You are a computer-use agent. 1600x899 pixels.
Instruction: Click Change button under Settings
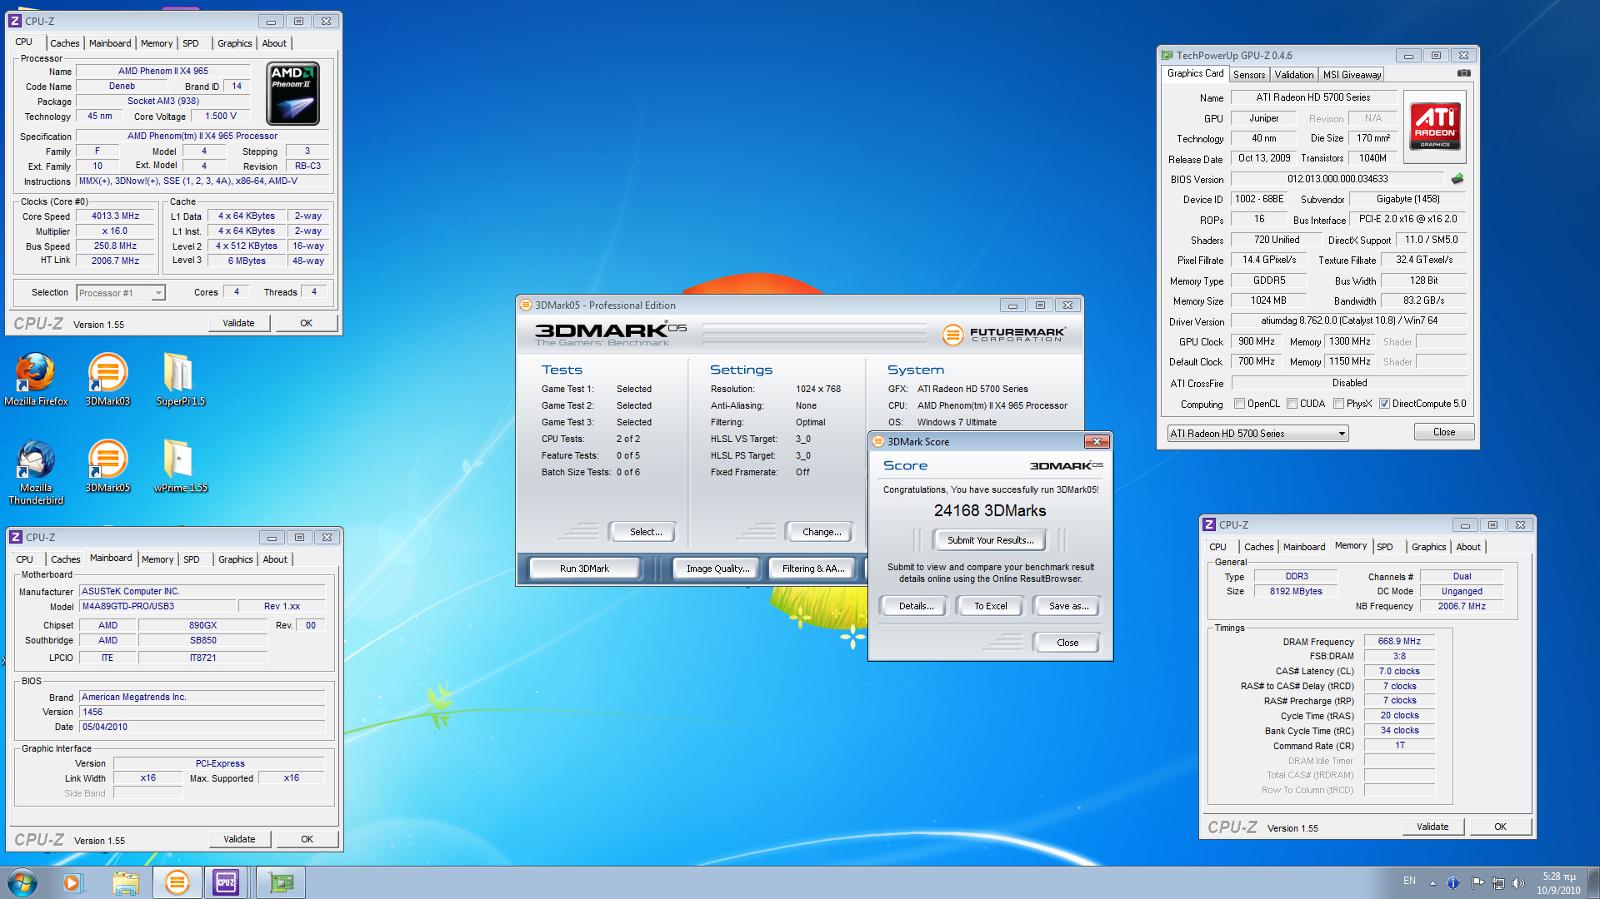821,532
